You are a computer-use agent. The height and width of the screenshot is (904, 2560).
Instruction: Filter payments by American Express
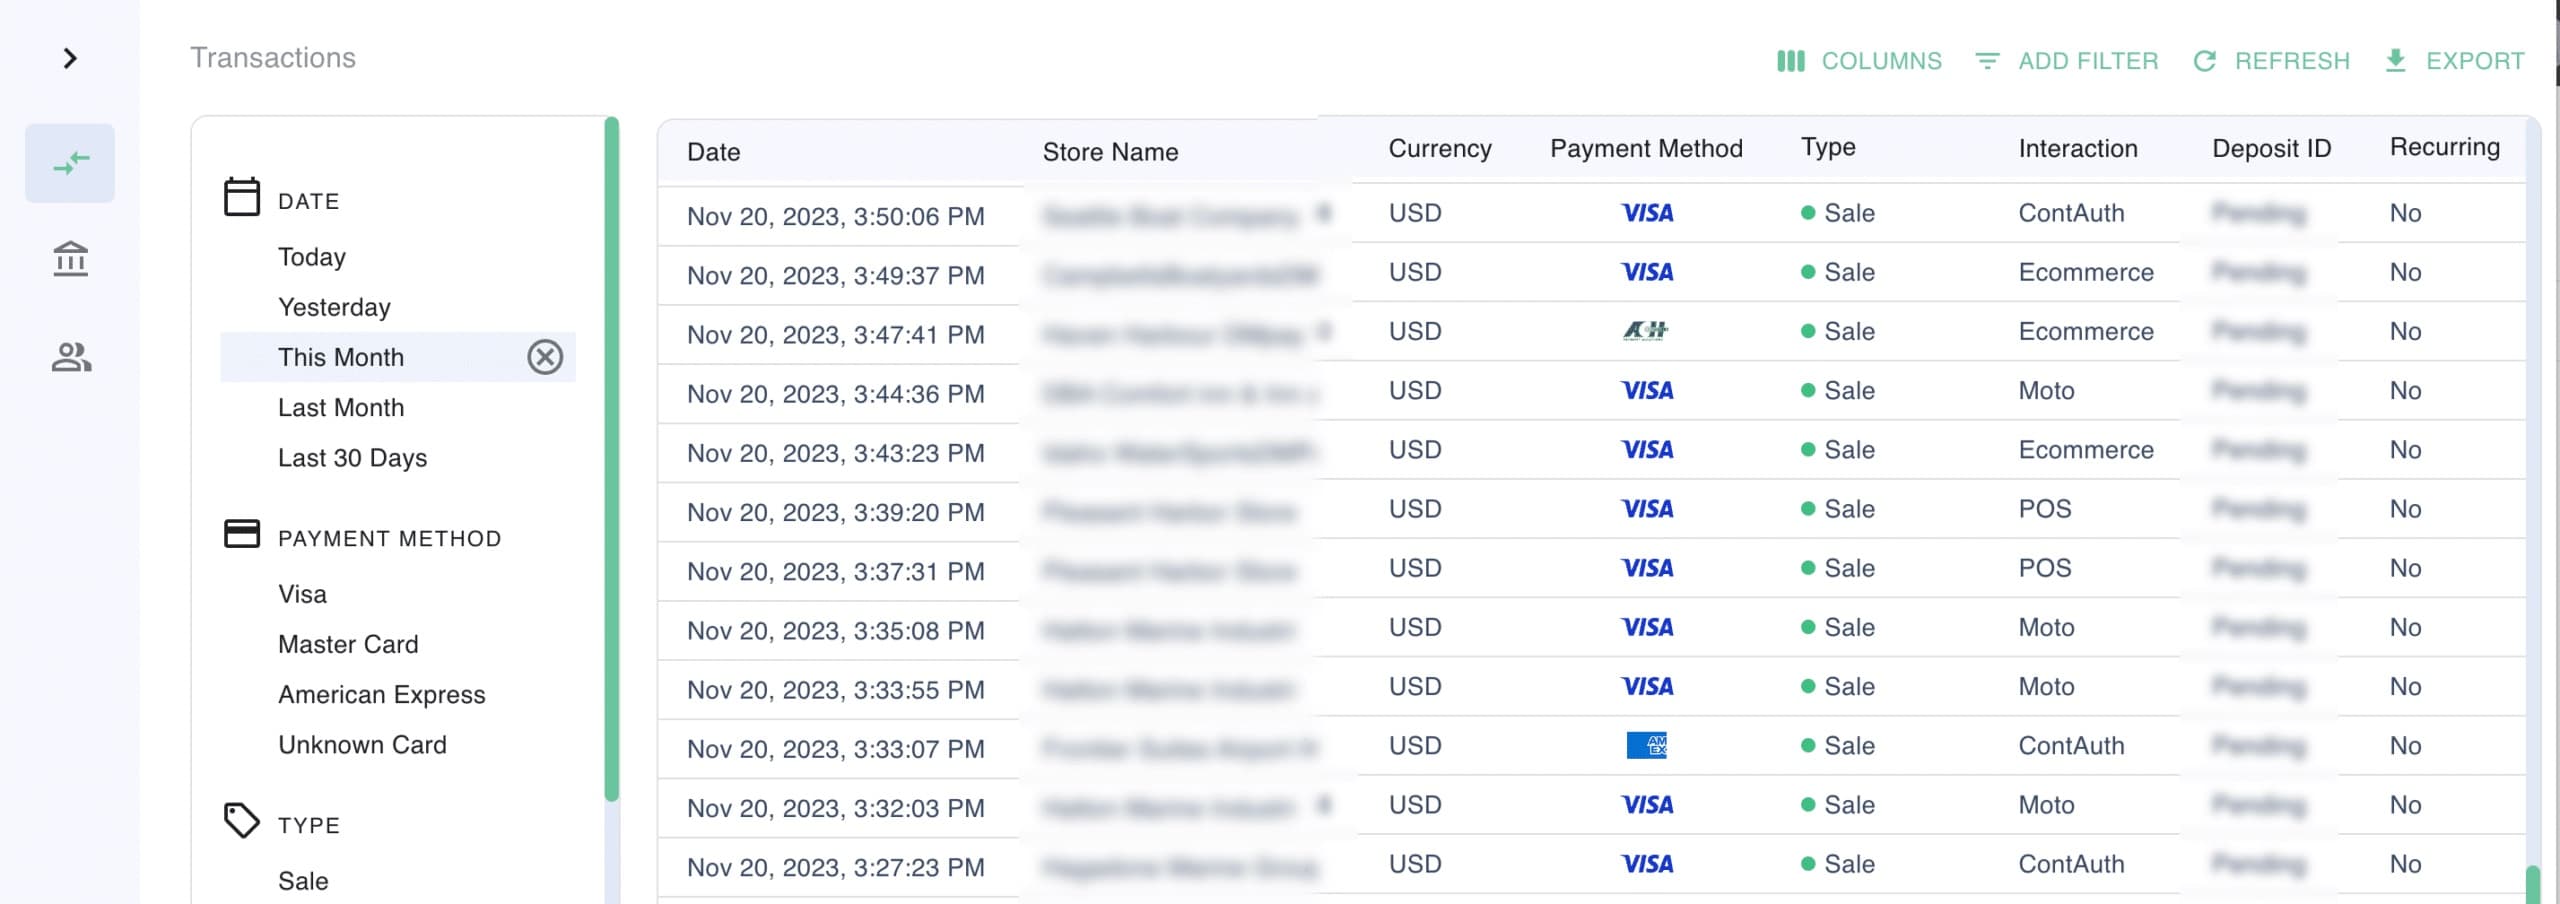[x=381, y=695]
